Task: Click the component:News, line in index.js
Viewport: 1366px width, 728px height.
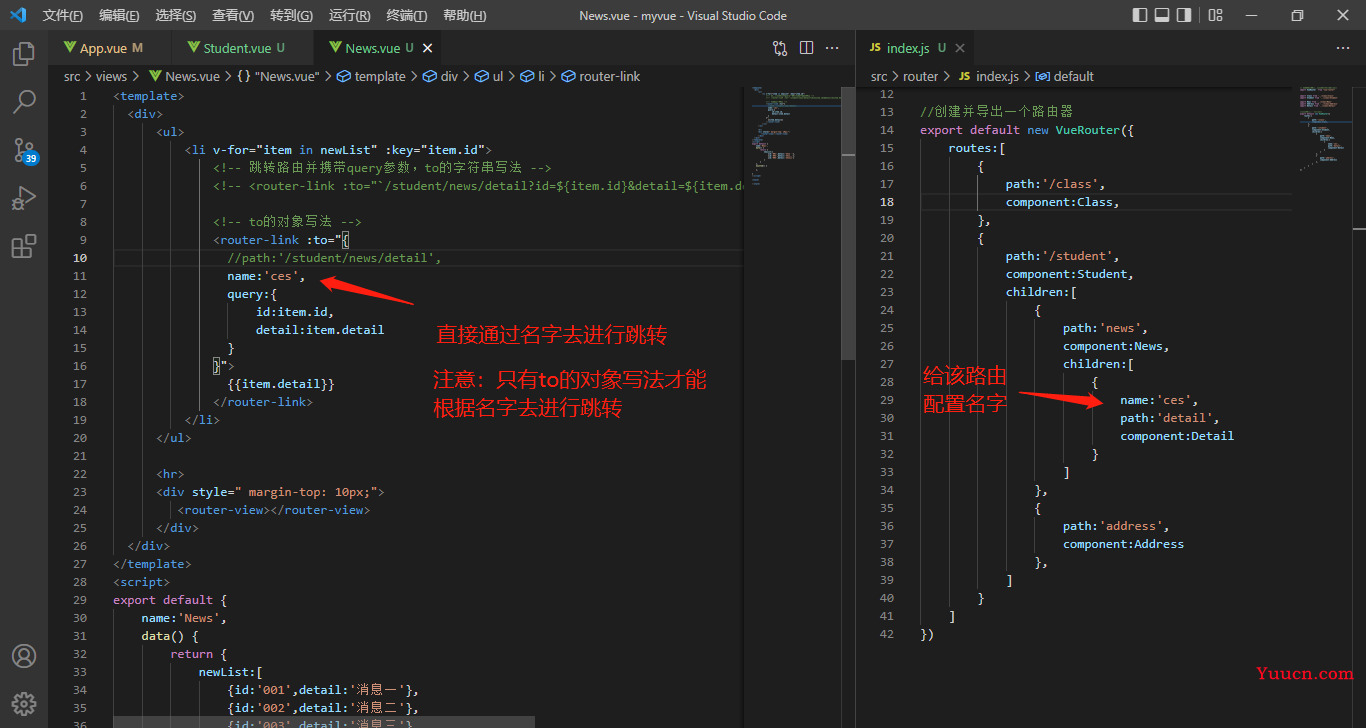Action: (1116, 346)
